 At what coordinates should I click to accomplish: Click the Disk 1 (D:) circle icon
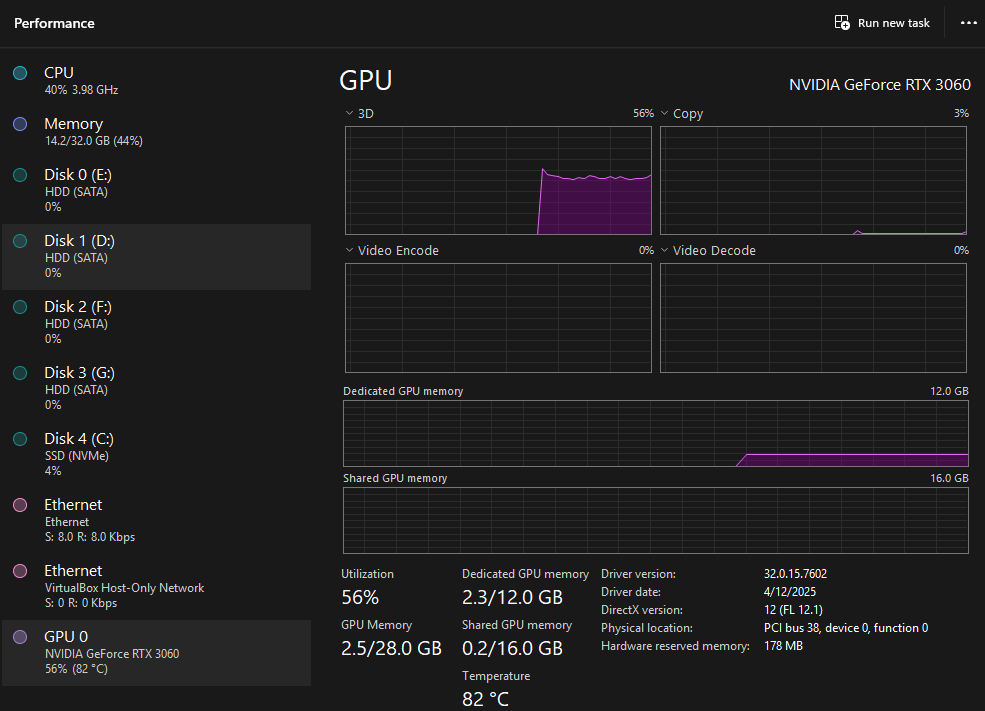coord(20,241)
